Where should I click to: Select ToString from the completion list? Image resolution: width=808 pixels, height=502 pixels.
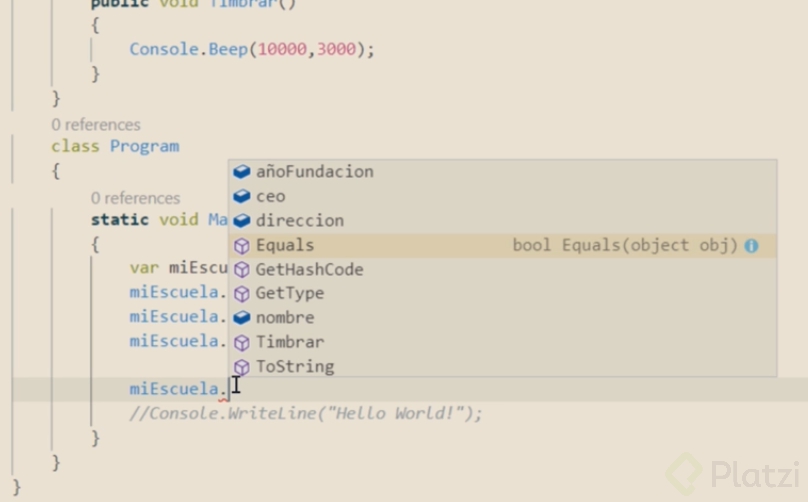[502, 366]
